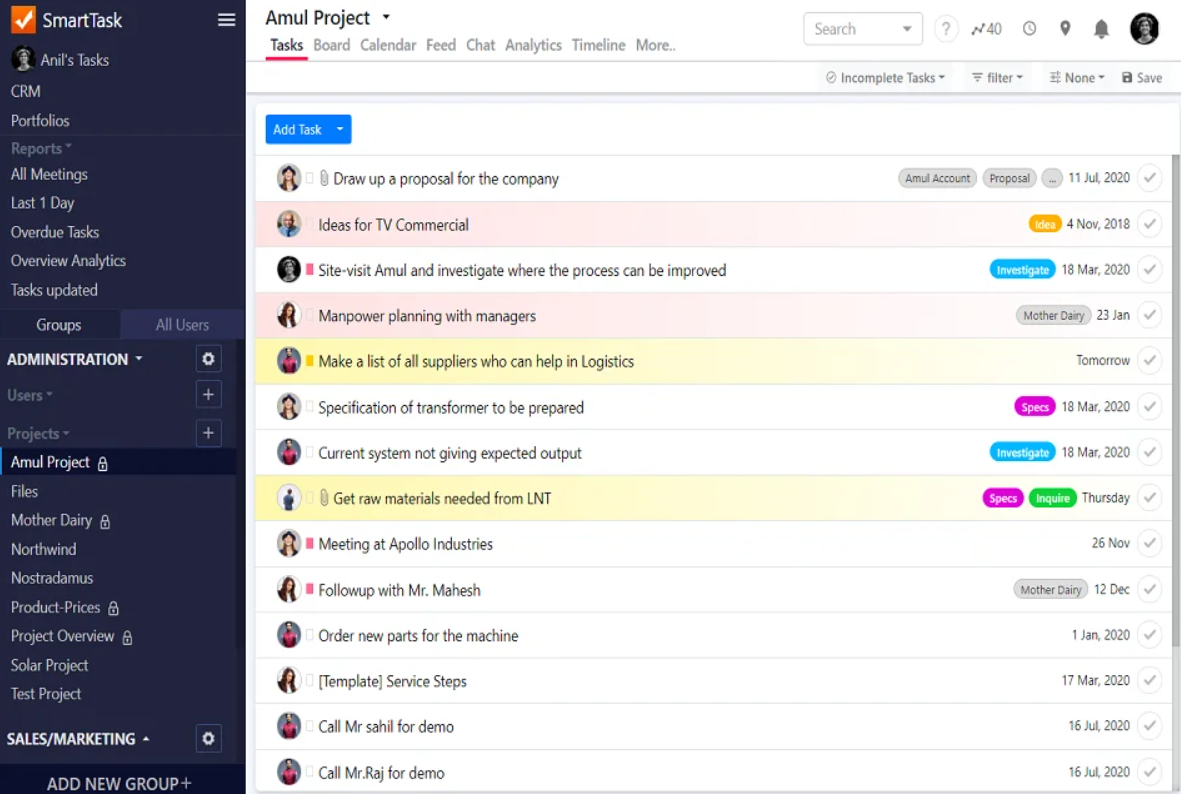Mark Site-visit Amul task complete
The height and width of the screenshot is (794, 1181).
pos(1149,269)
